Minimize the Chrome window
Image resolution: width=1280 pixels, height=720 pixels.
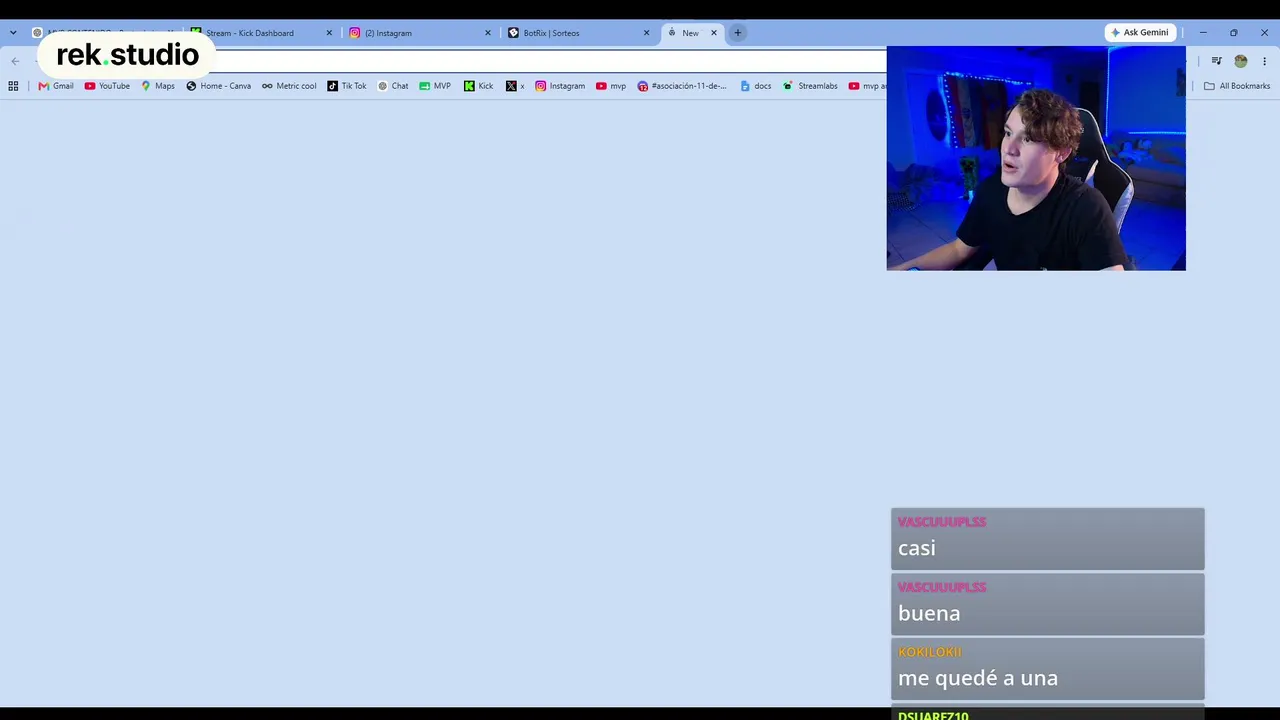click(x=1203, y=33)
